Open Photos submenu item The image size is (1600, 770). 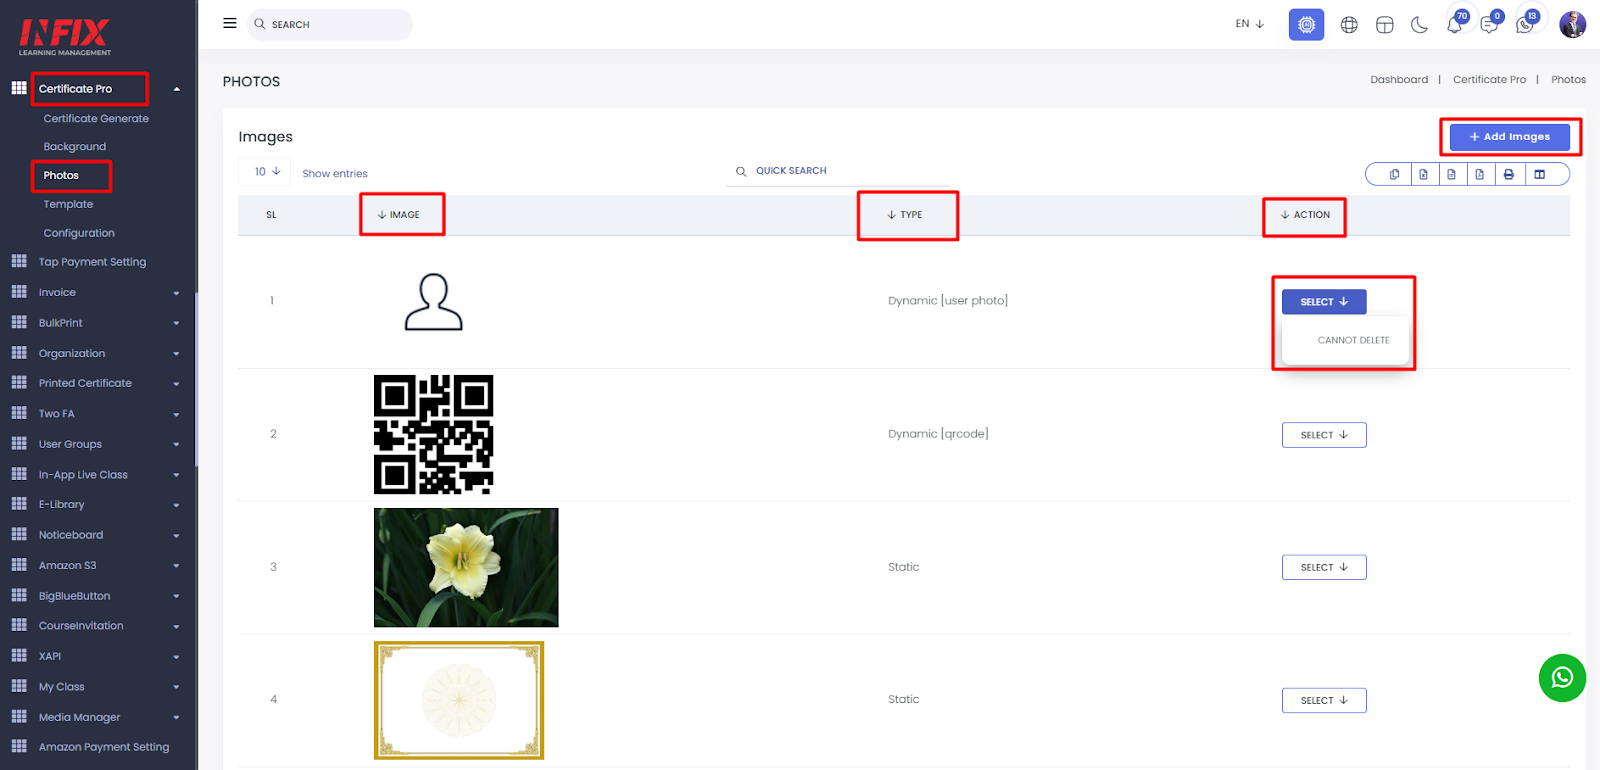tap(61, 175)
